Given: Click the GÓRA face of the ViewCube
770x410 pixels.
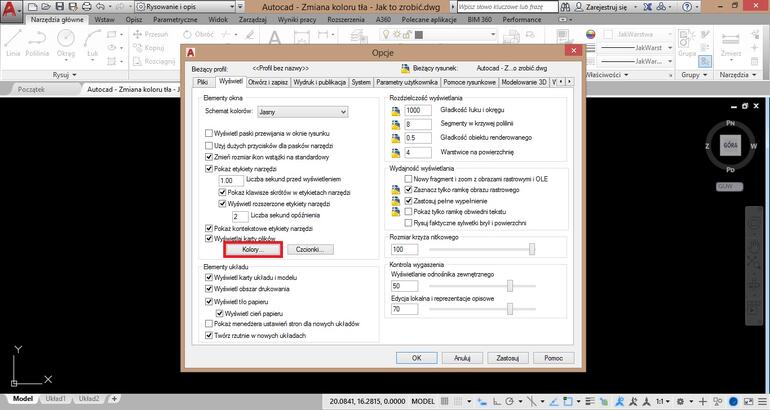Looking at the screenshot, I should (x=730, y=145).
